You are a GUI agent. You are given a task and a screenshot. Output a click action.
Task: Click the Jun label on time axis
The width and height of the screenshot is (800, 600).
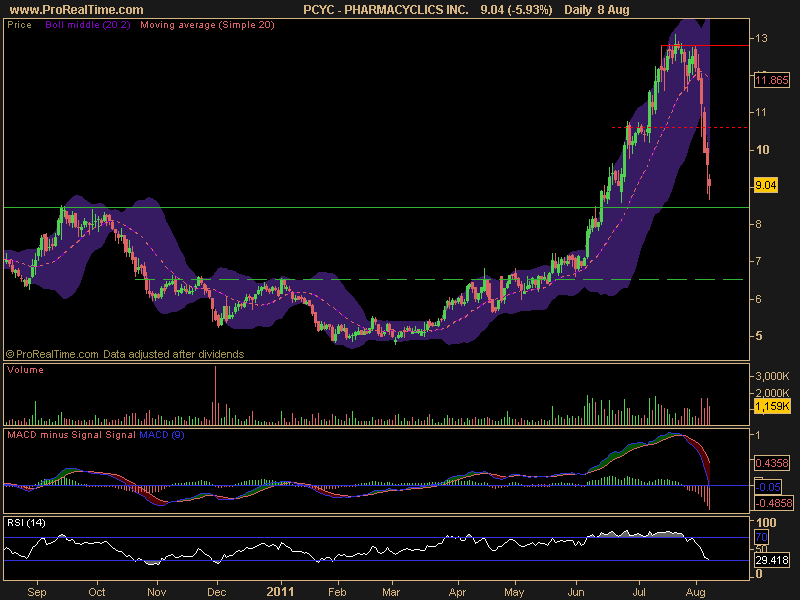[577, 592]
